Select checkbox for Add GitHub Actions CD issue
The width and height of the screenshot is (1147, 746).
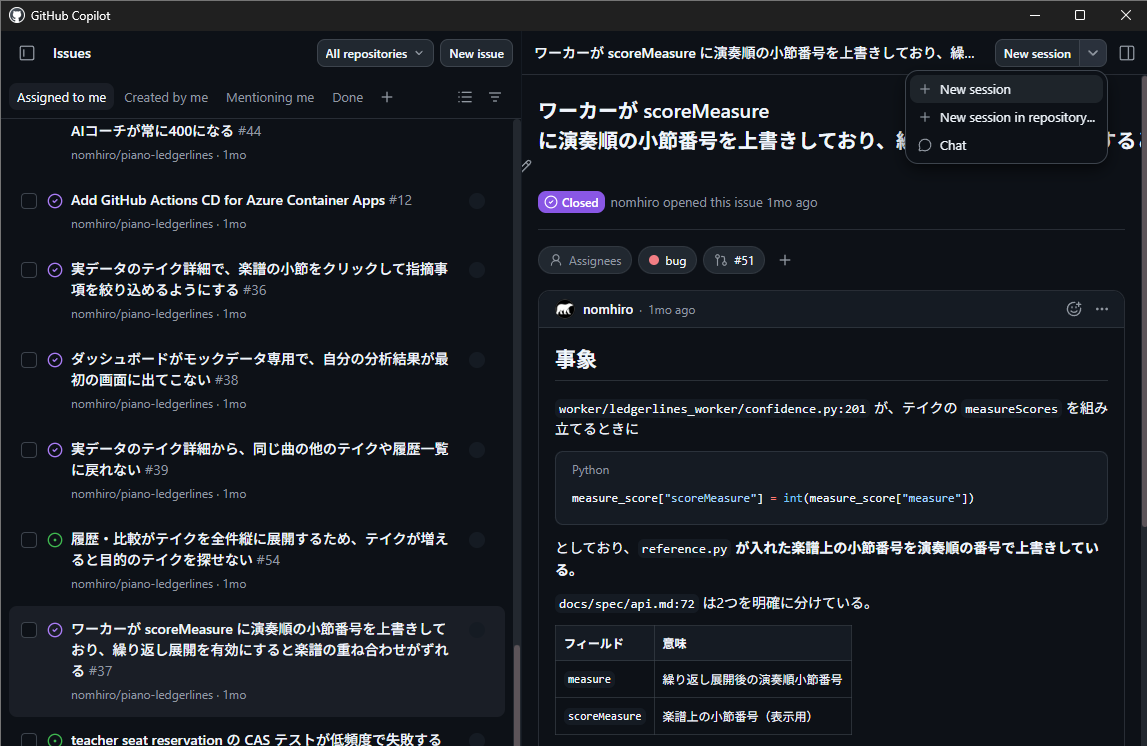[x=29, y=201]
